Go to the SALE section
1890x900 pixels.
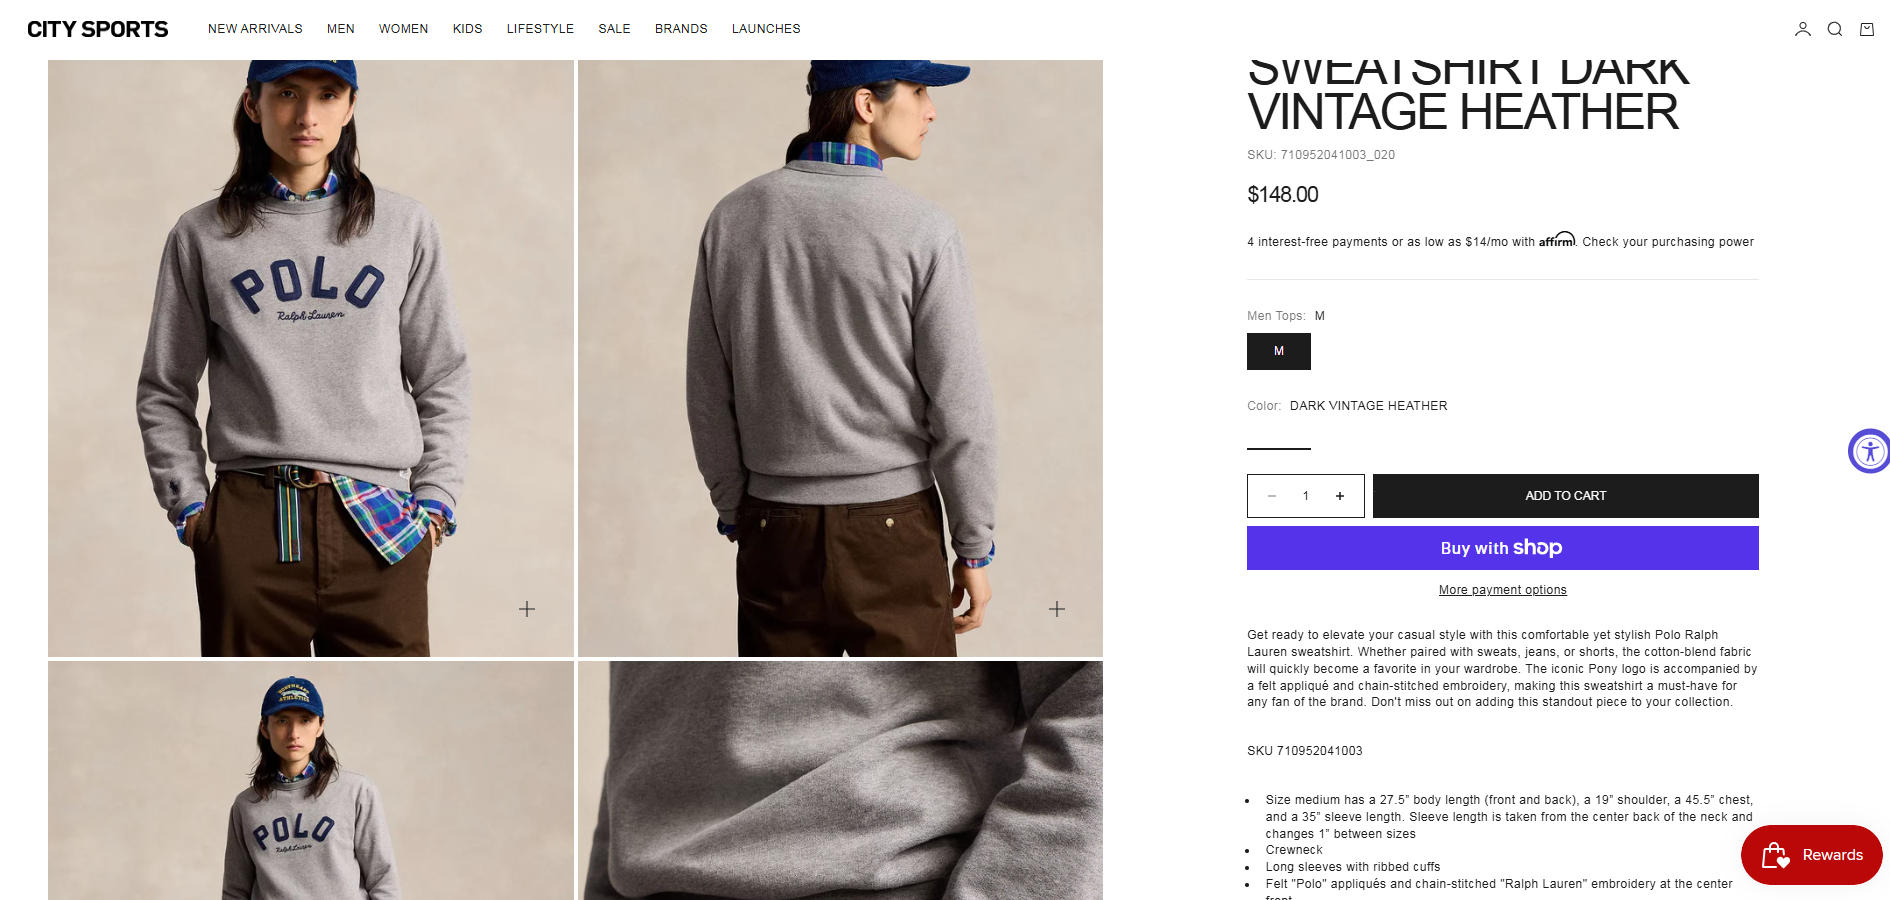pyautogui.click(x=614, y=29)
